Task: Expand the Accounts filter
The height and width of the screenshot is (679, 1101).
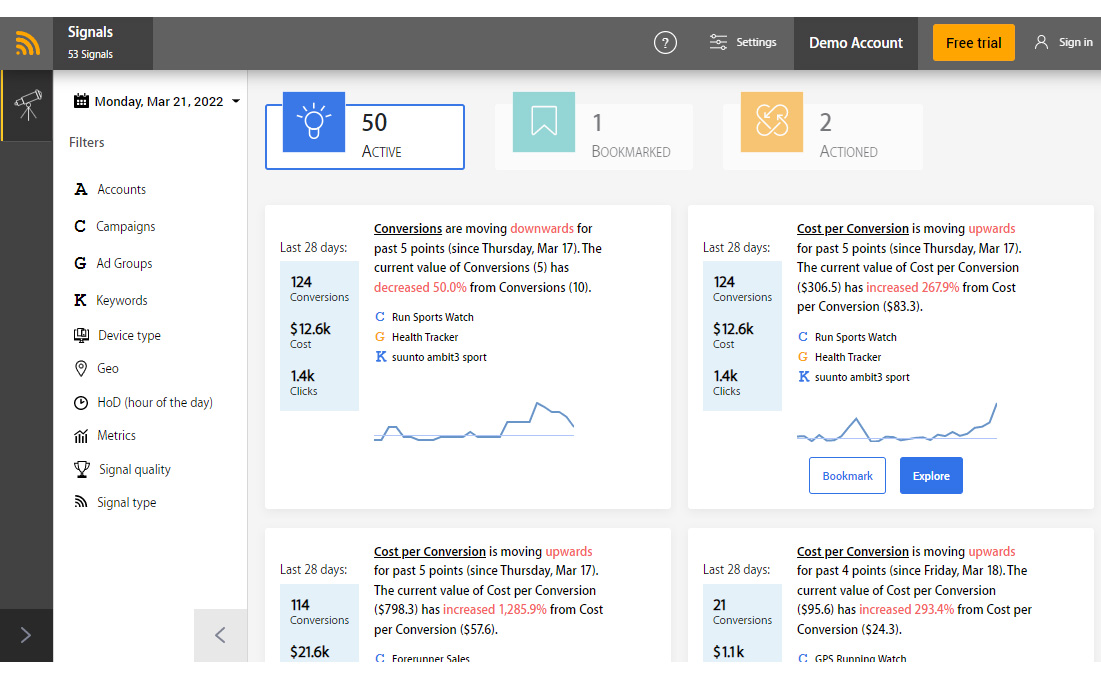Action: pos(121,189)
